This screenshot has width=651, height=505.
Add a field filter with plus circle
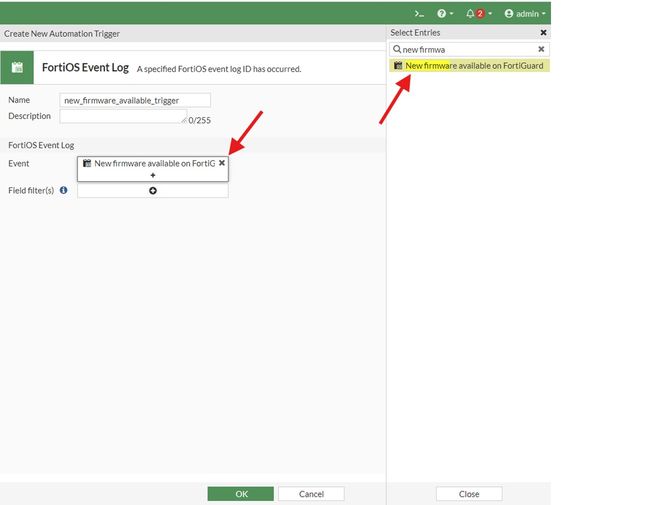click(153, 191)
